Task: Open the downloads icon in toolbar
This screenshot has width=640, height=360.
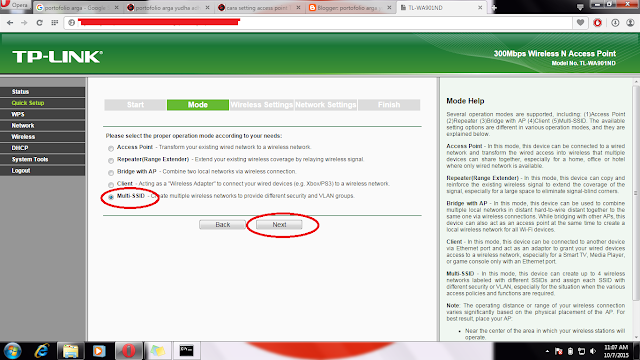Action: pyautogui.click(x=615, y=23)
